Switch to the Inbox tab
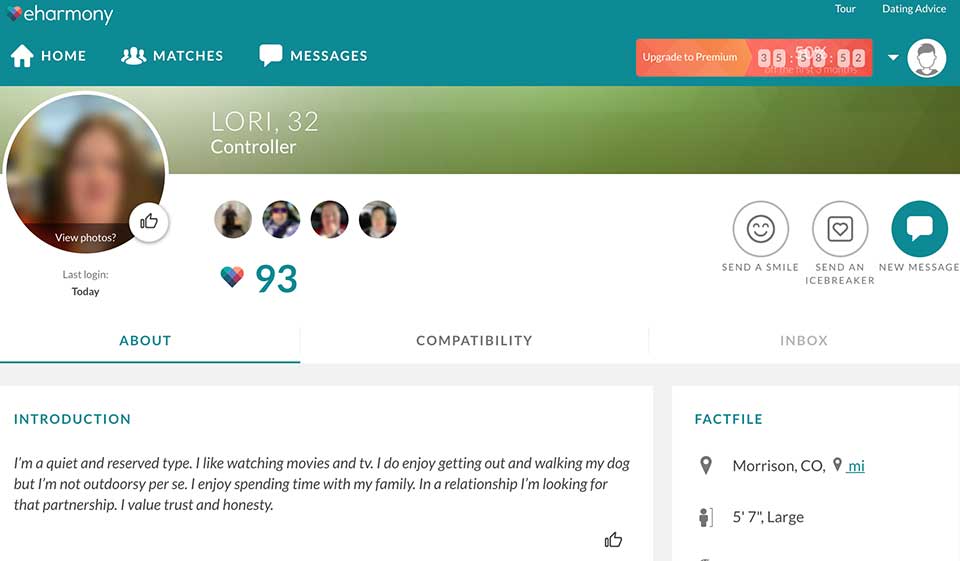This screenshot has width=960, height=561. [804, 341]
